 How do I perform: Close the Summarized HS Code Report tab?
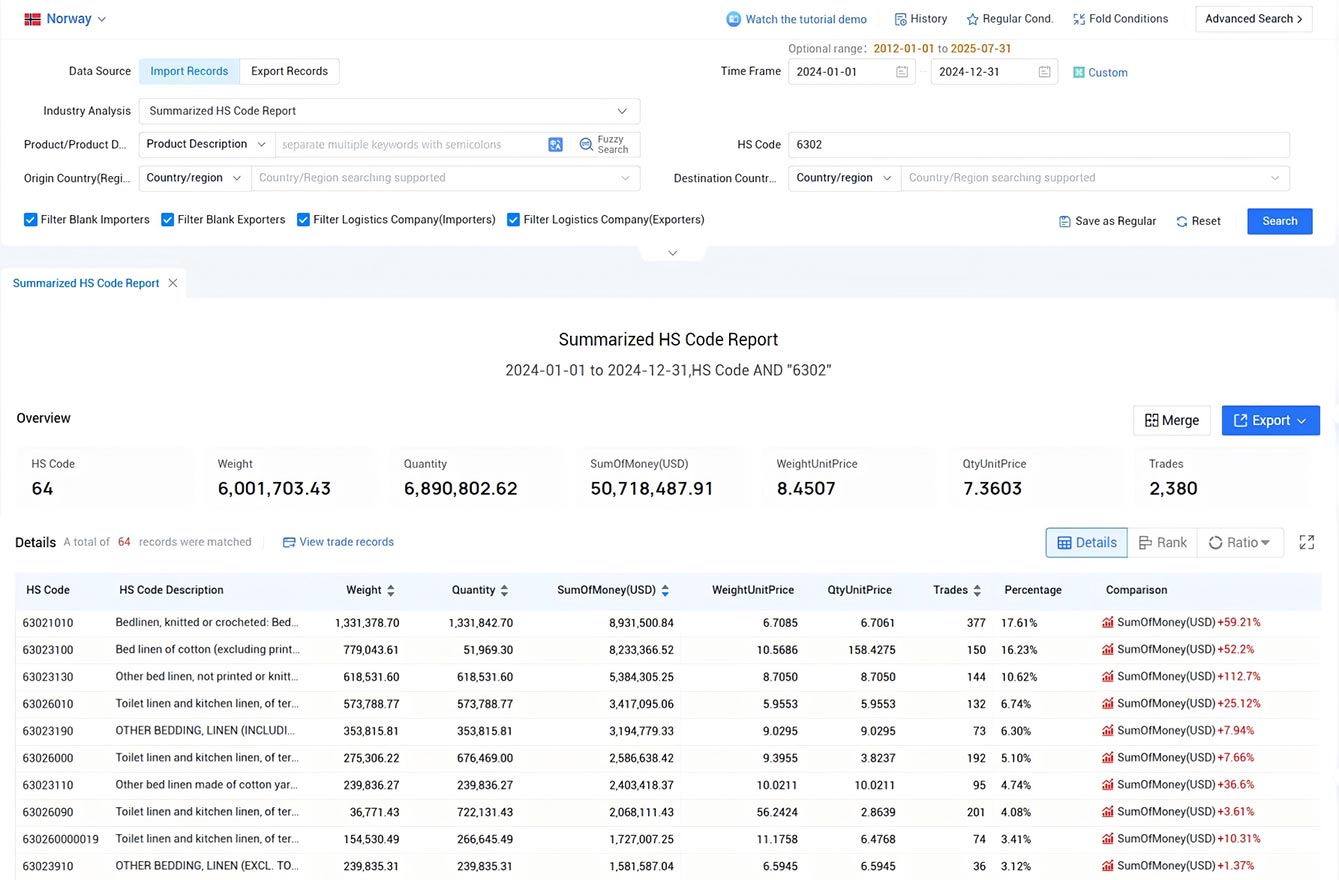point(173,283)
